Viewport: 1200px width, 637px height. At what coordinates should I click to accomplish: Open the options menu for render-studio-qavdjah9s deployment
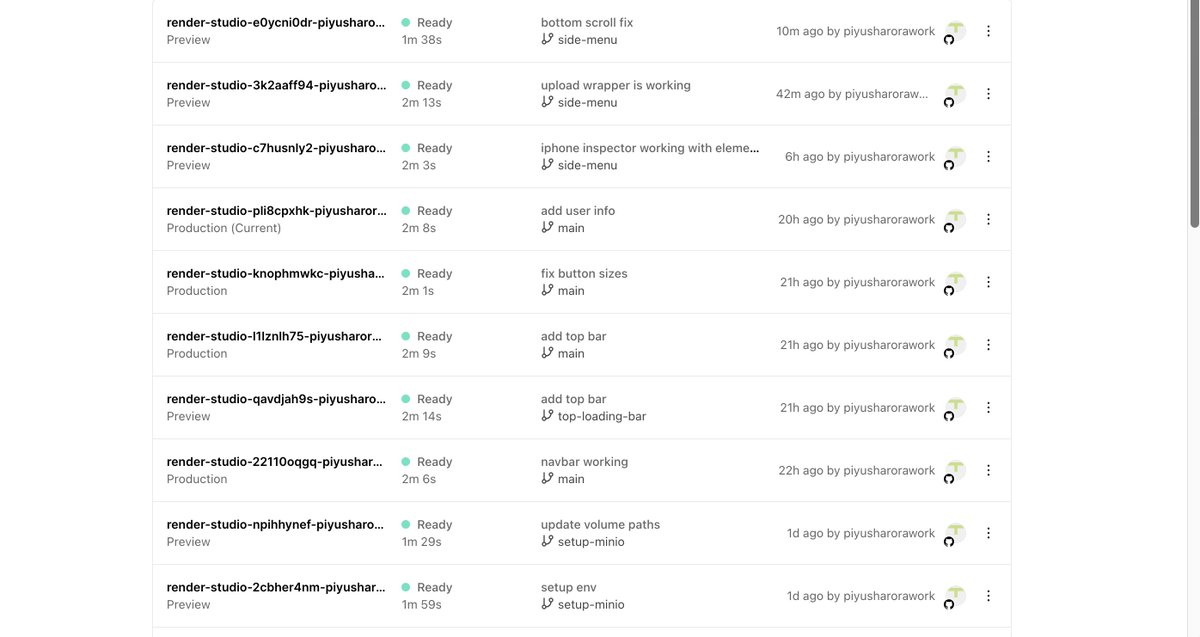[x=988, y=408]
